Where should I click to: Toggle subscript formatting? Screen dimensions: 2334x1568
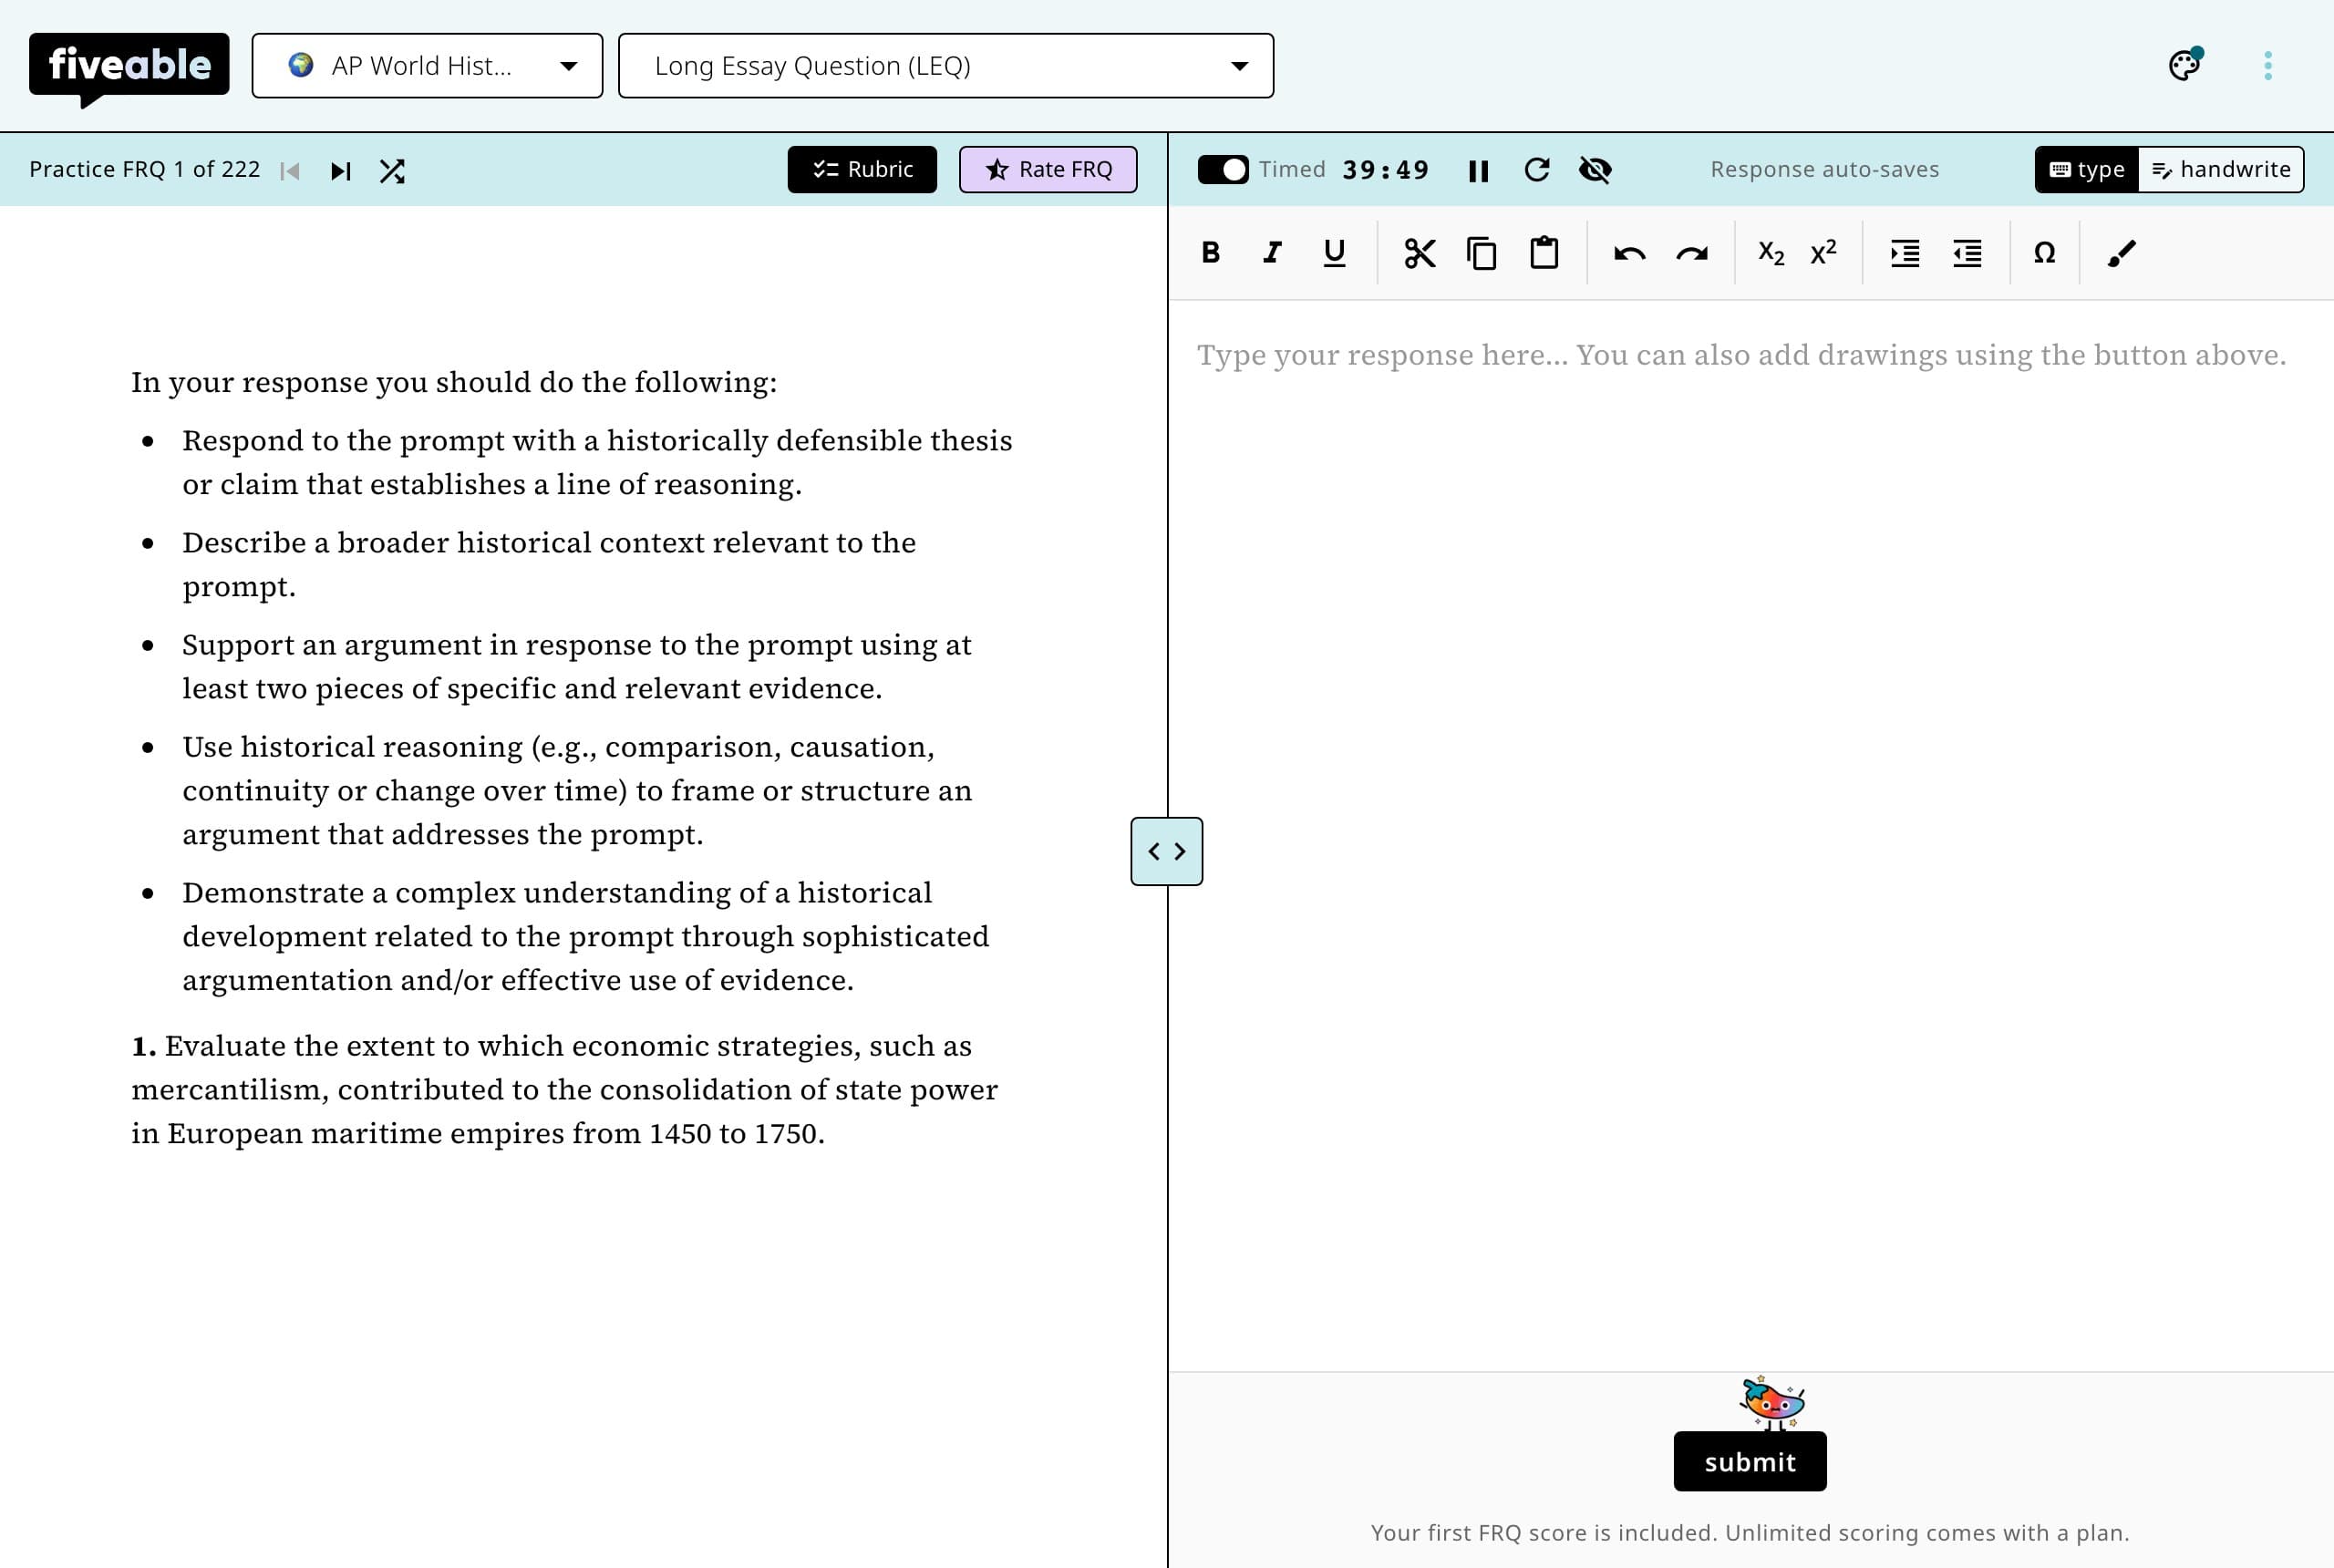(x=1771, y=253)
